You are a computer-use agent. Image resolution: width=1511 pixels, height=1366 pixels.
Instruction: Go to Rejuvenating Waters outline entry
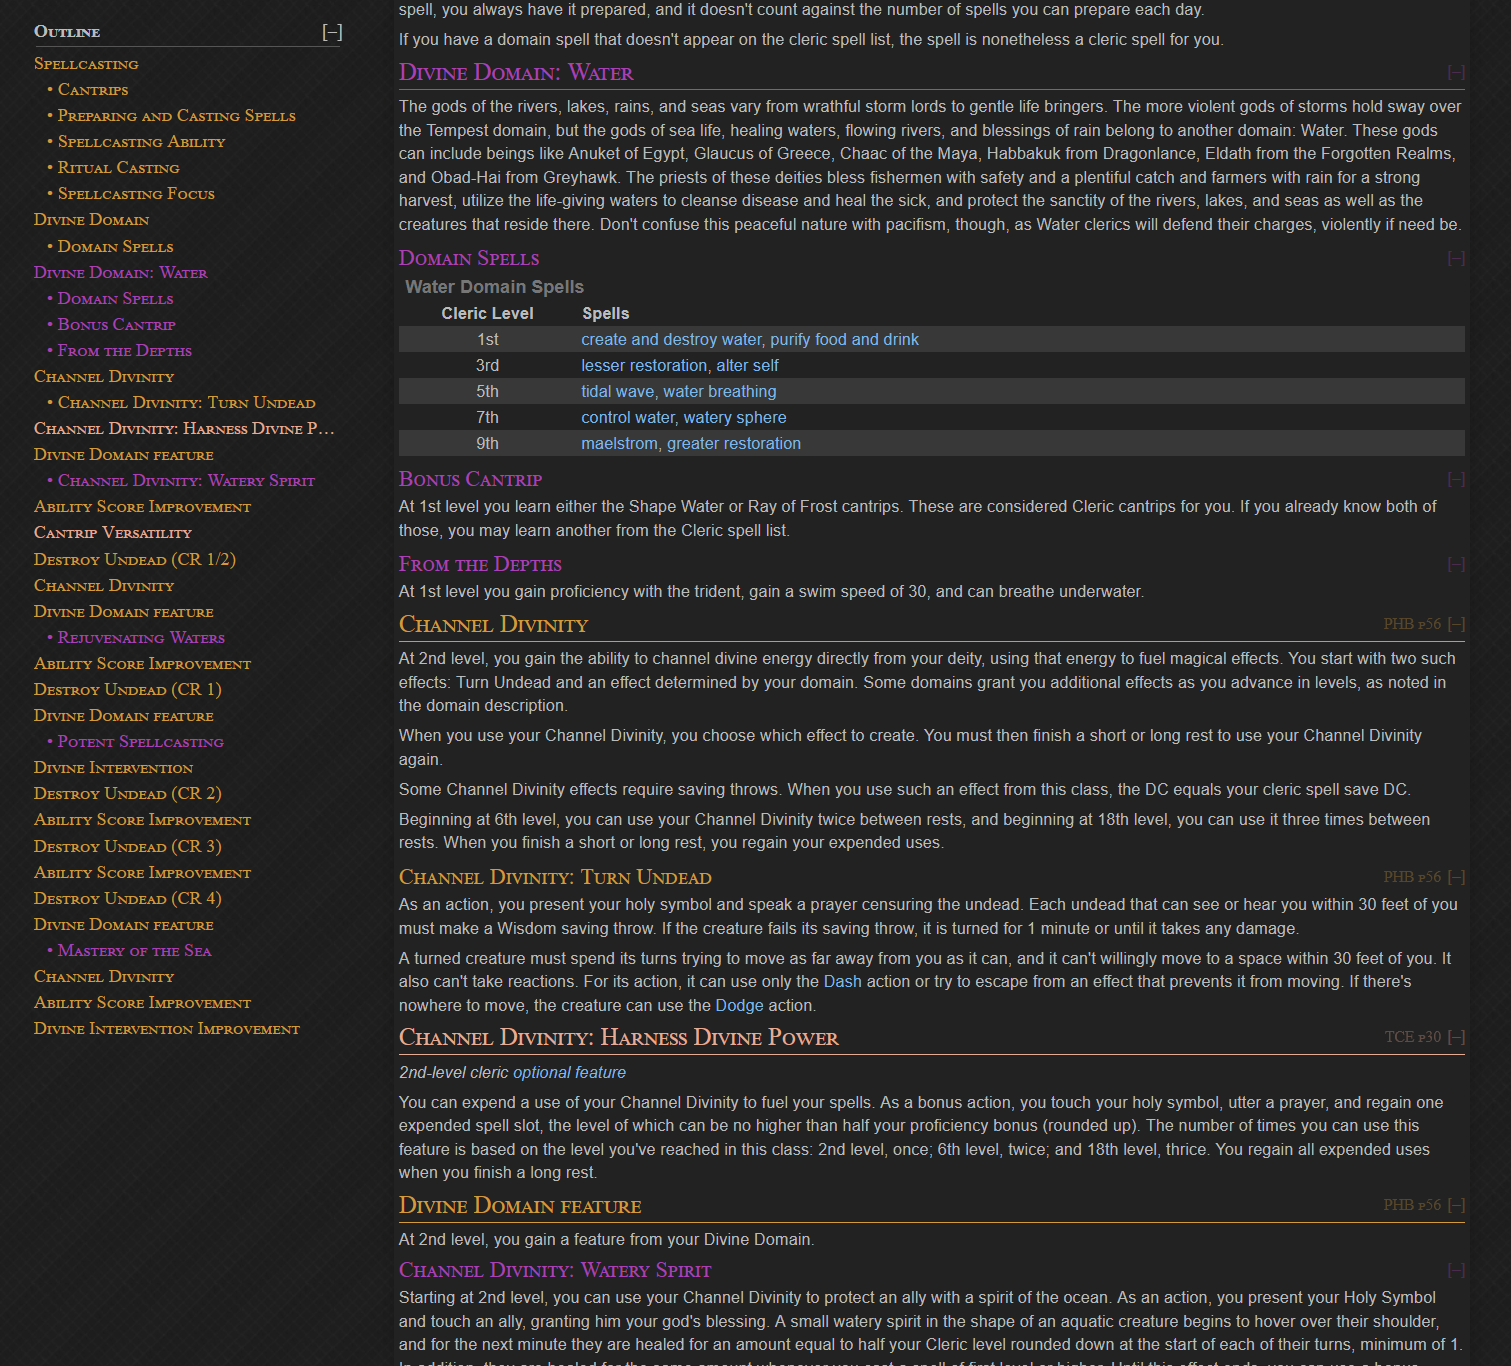point(141,637)
